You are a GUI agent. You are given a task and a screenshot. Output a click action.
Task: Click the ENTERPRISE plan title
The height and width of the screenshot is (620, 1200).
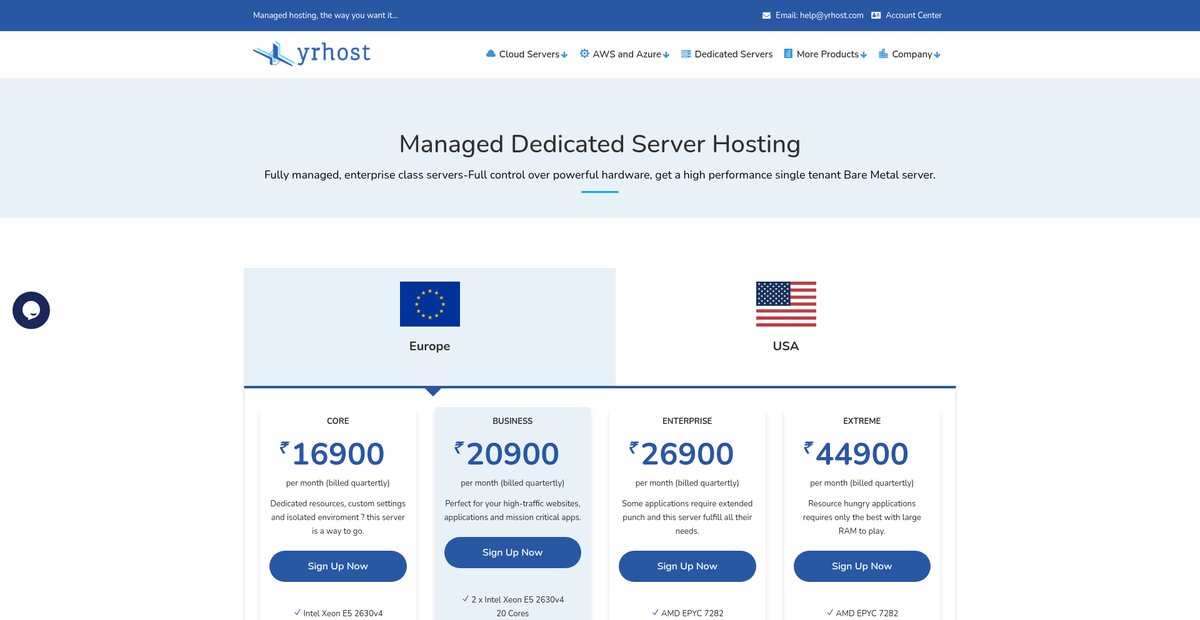point(687,421)
